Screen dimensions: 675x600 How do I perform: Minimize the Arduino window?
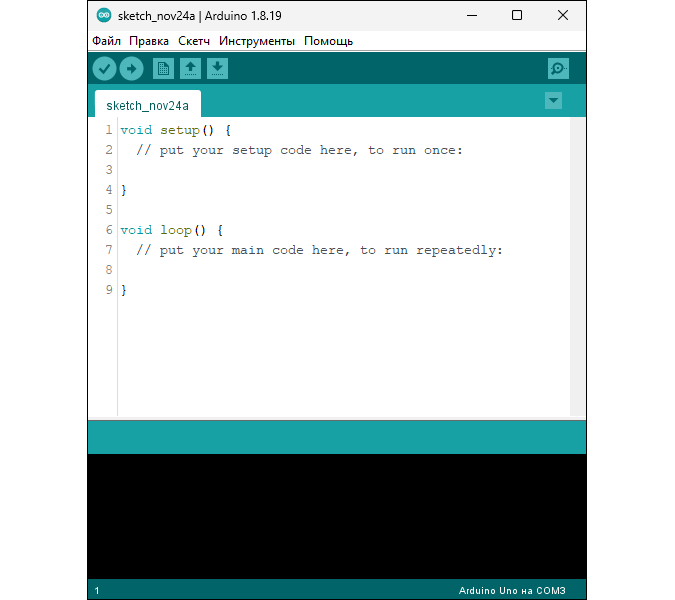472,15
